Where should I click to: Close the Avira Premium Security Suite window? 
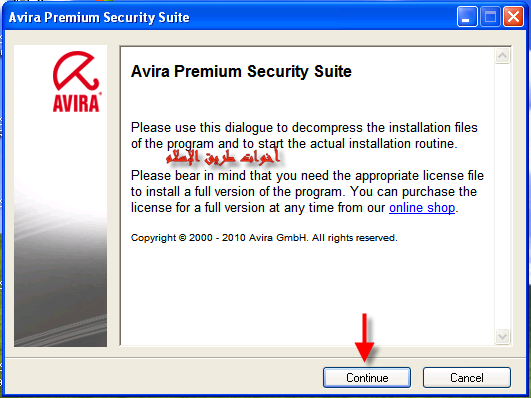pyautogui.click(x=513, y=17)
